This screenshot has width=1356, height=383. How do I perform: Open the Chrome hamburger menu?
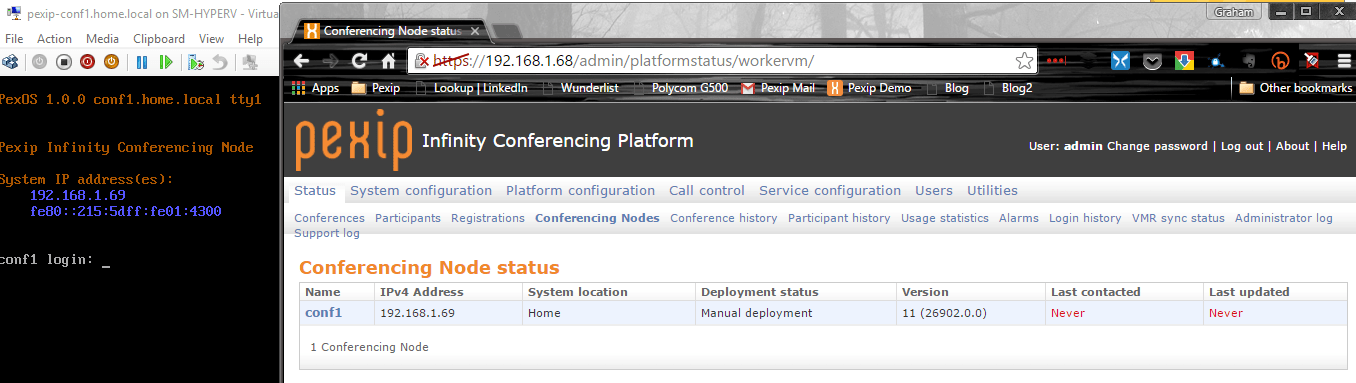coord(1343,61)
